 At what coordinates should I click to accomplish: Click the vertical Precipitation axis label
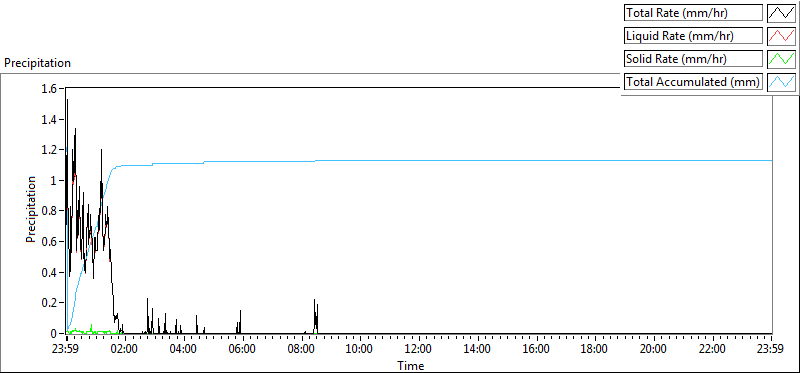point(31,210)
